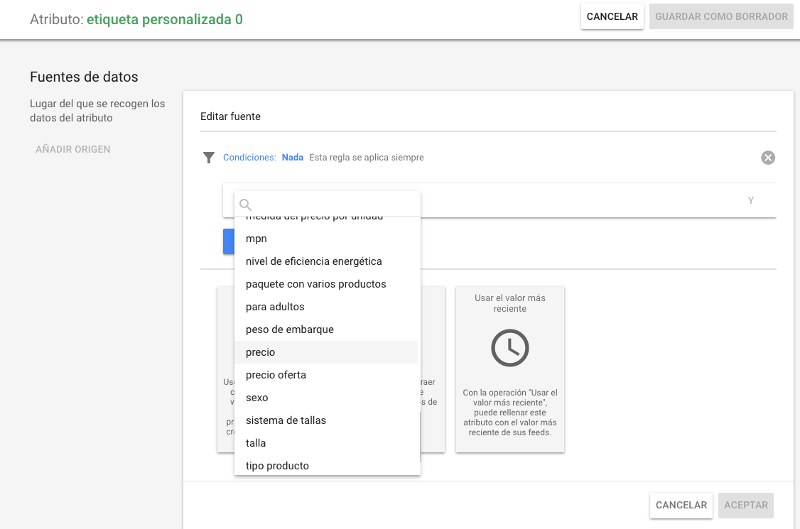This screenshot has height=529, width=800.
Task: Remove the rule with the circled X icon
Action: tap(768, 158)
